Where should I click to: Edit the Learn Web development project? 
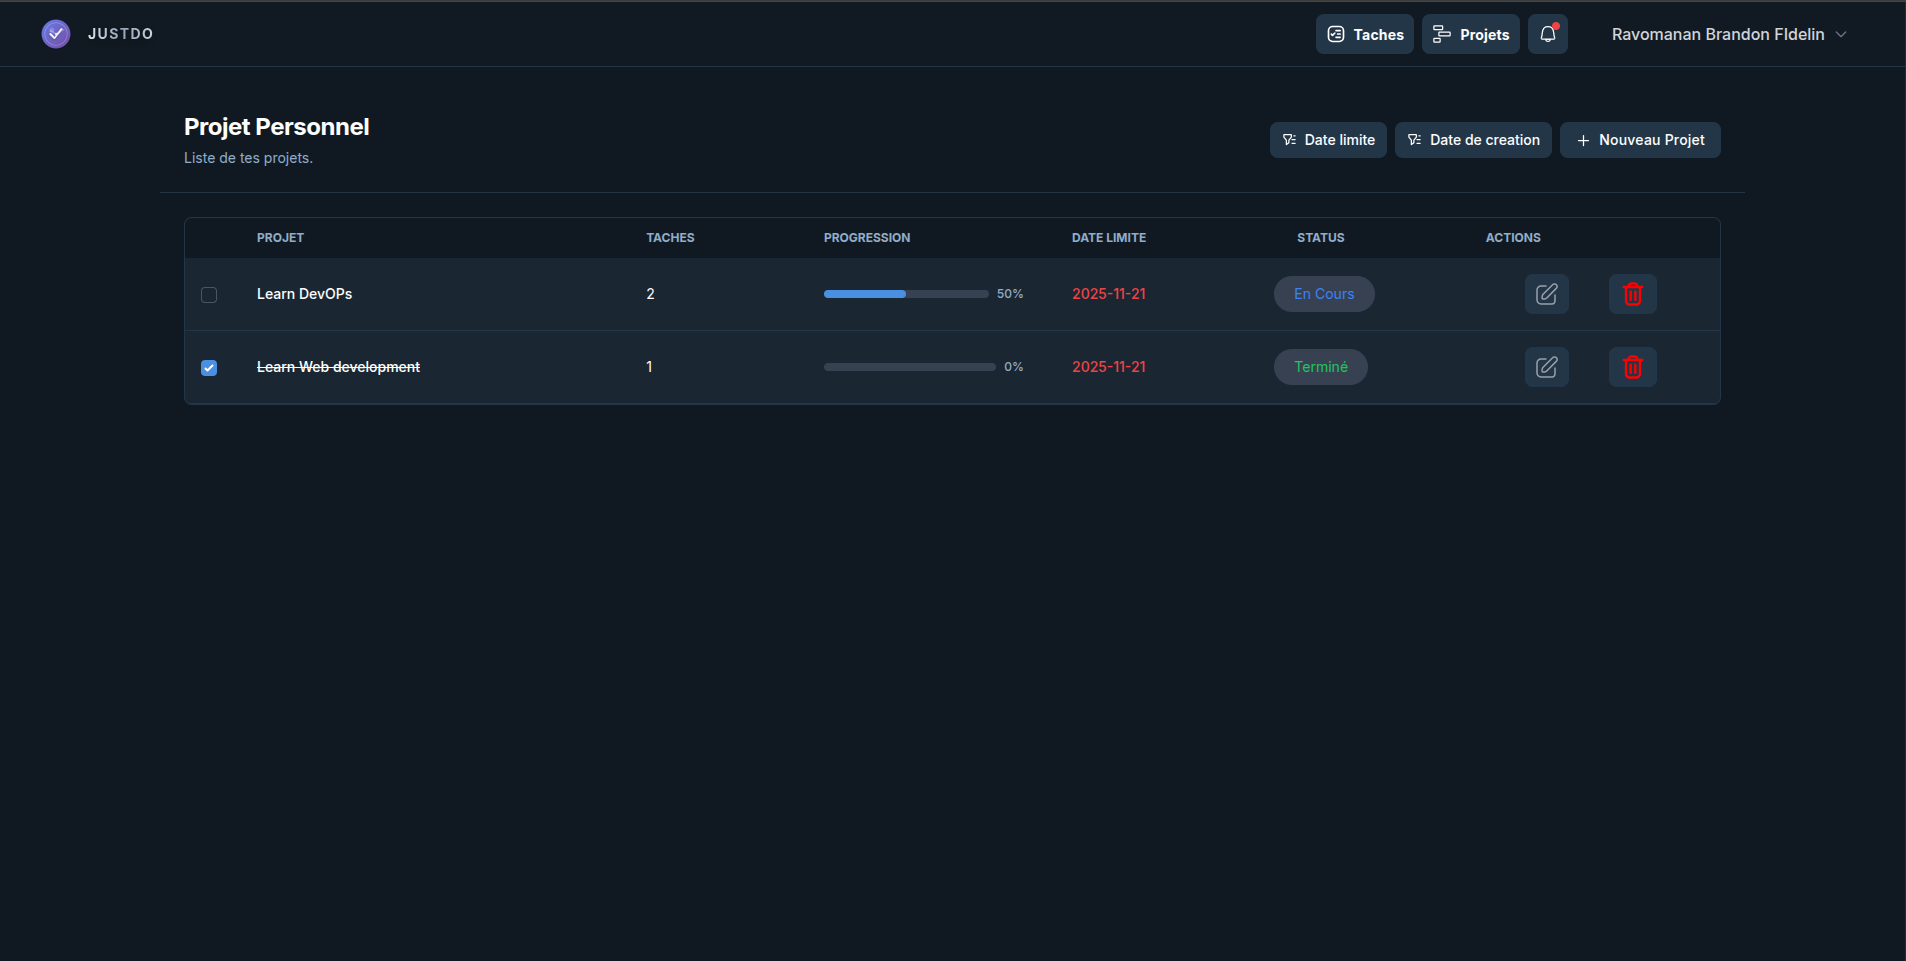[1546, 367]
